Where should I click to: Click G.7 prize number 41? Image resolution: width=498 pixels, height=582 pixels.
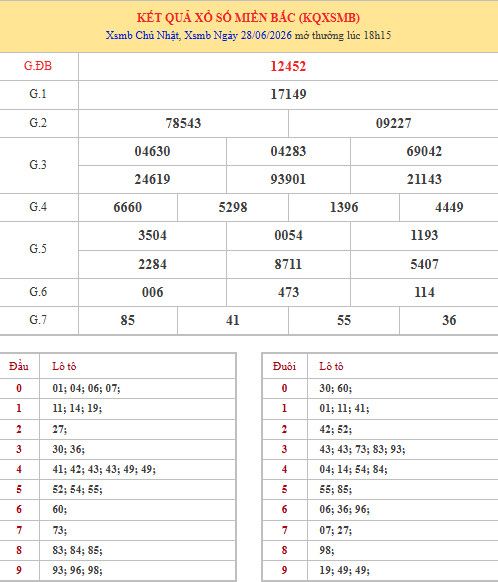click(x=233, y=320)
